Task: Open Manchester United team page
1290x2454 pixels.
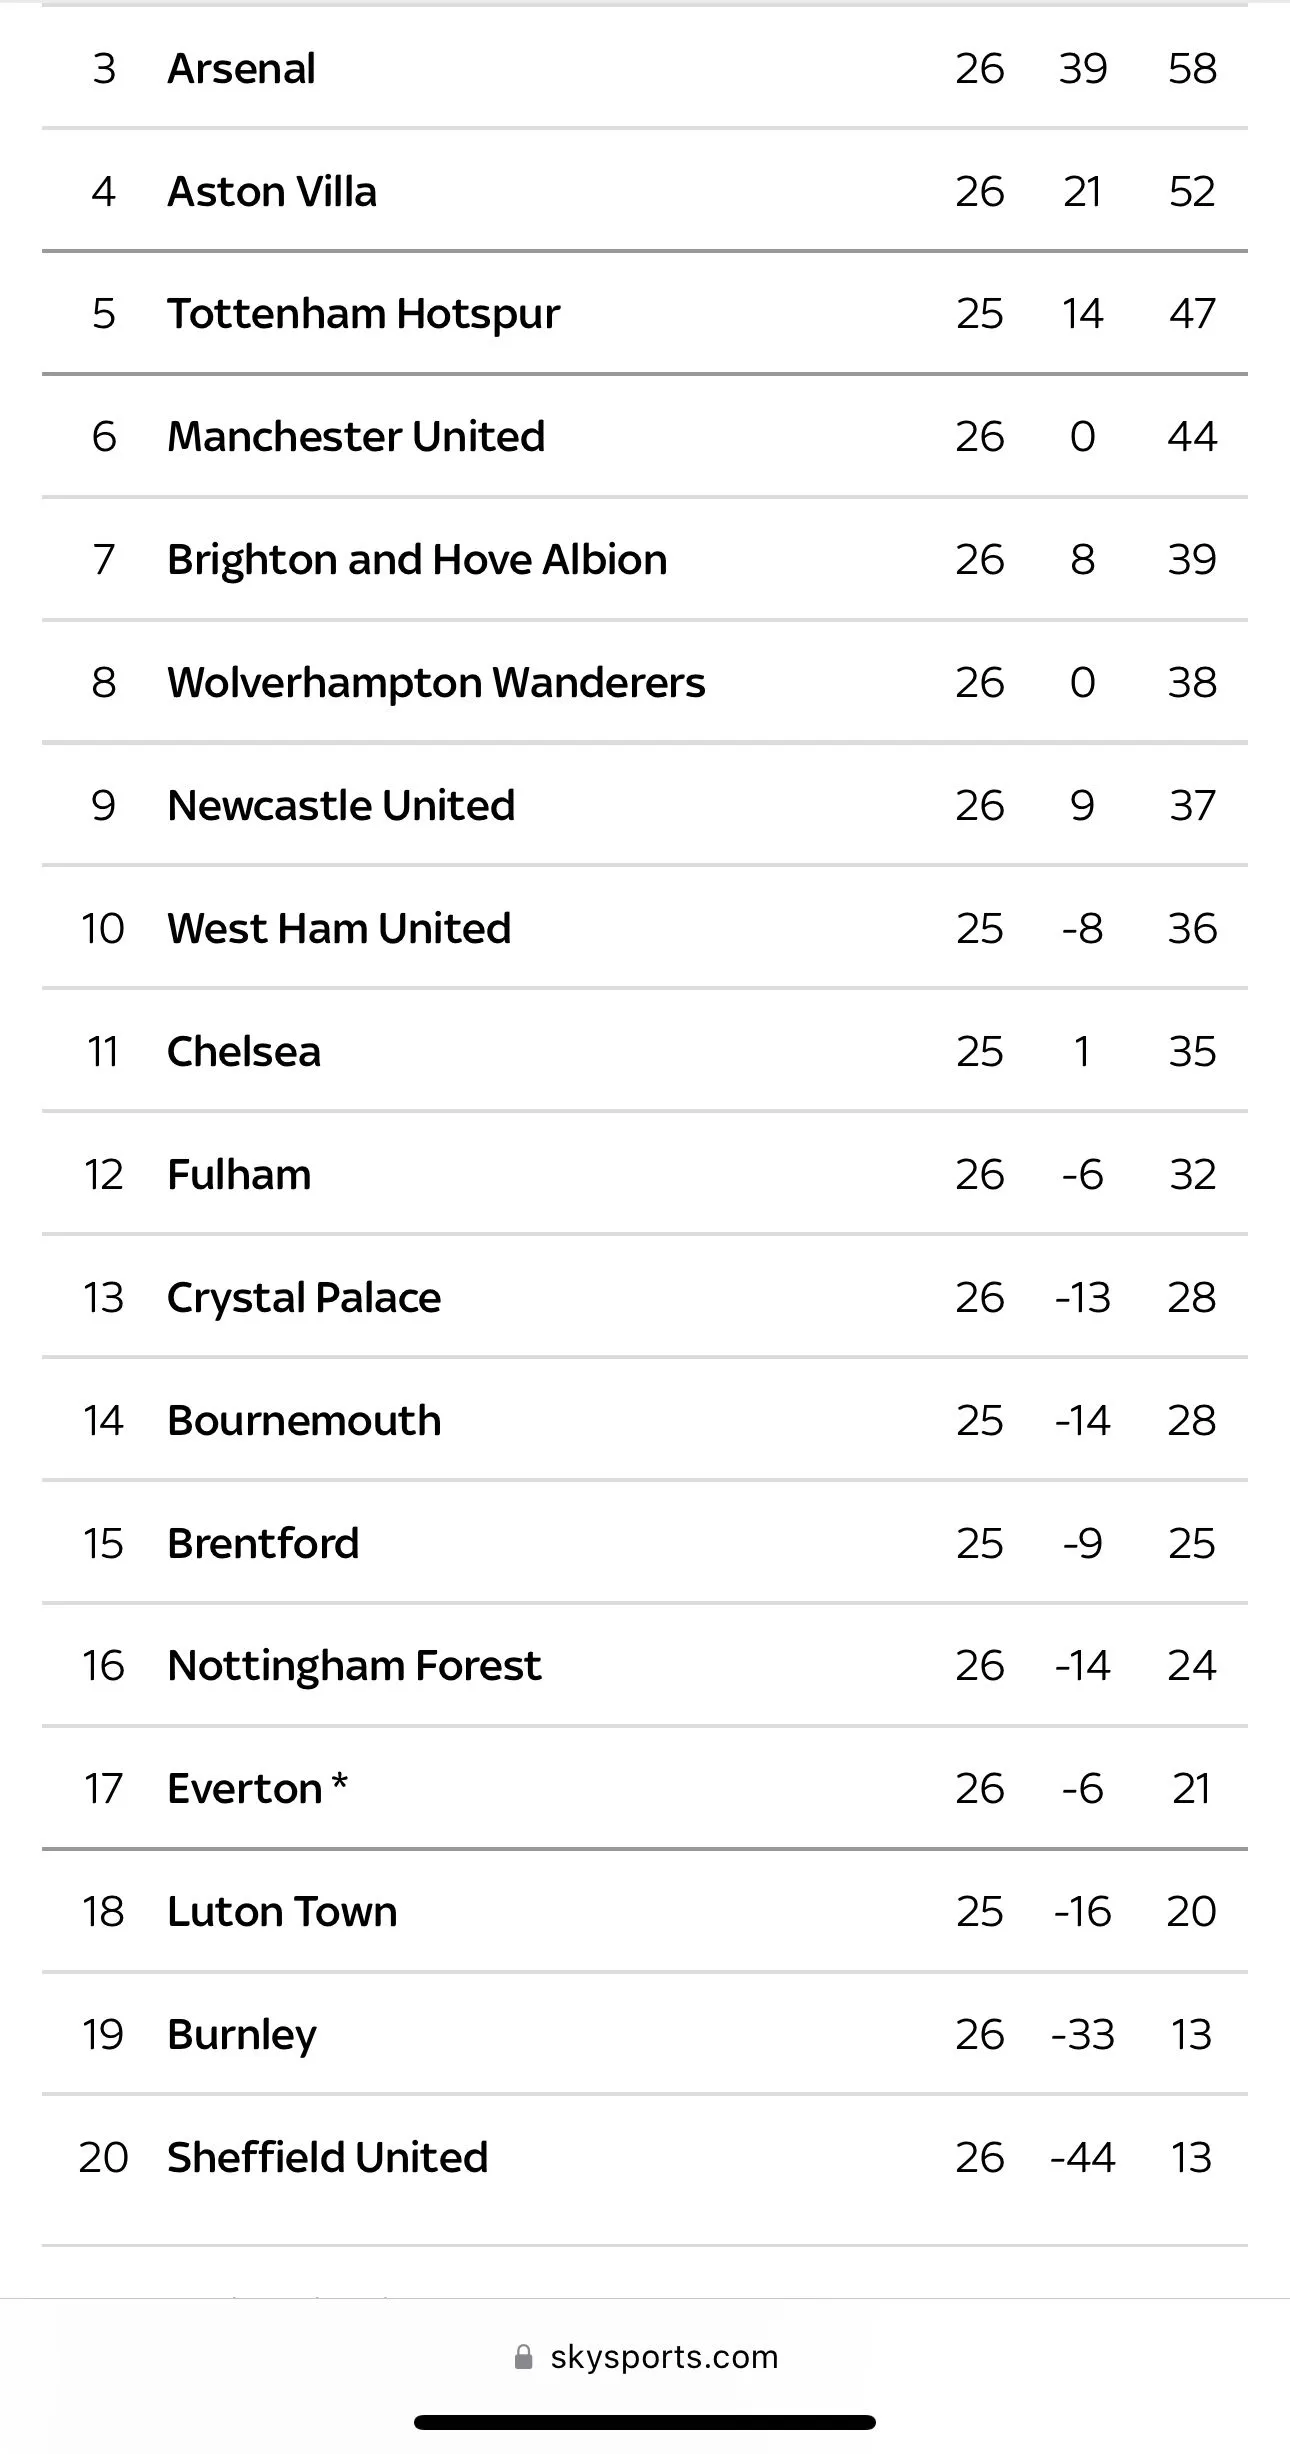Action: tap(356, 436)
